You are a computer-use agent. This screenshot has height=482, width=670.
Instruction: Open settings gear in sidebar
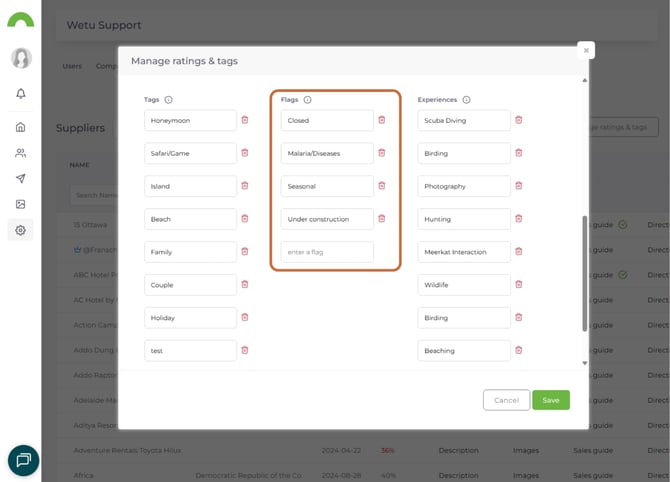21,230
